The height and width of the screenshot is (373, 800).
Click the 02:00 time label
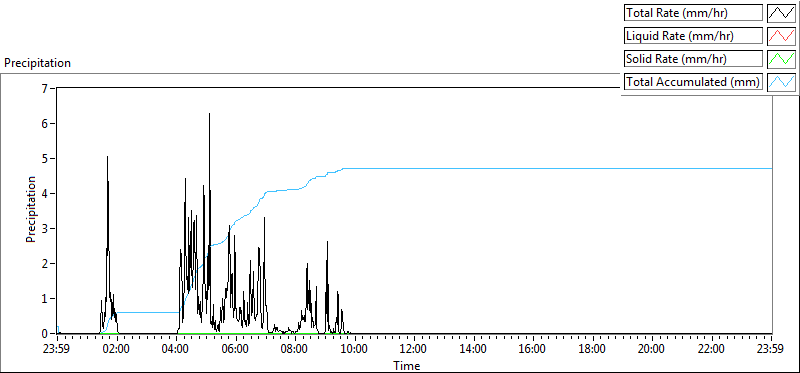click(117, 350)
